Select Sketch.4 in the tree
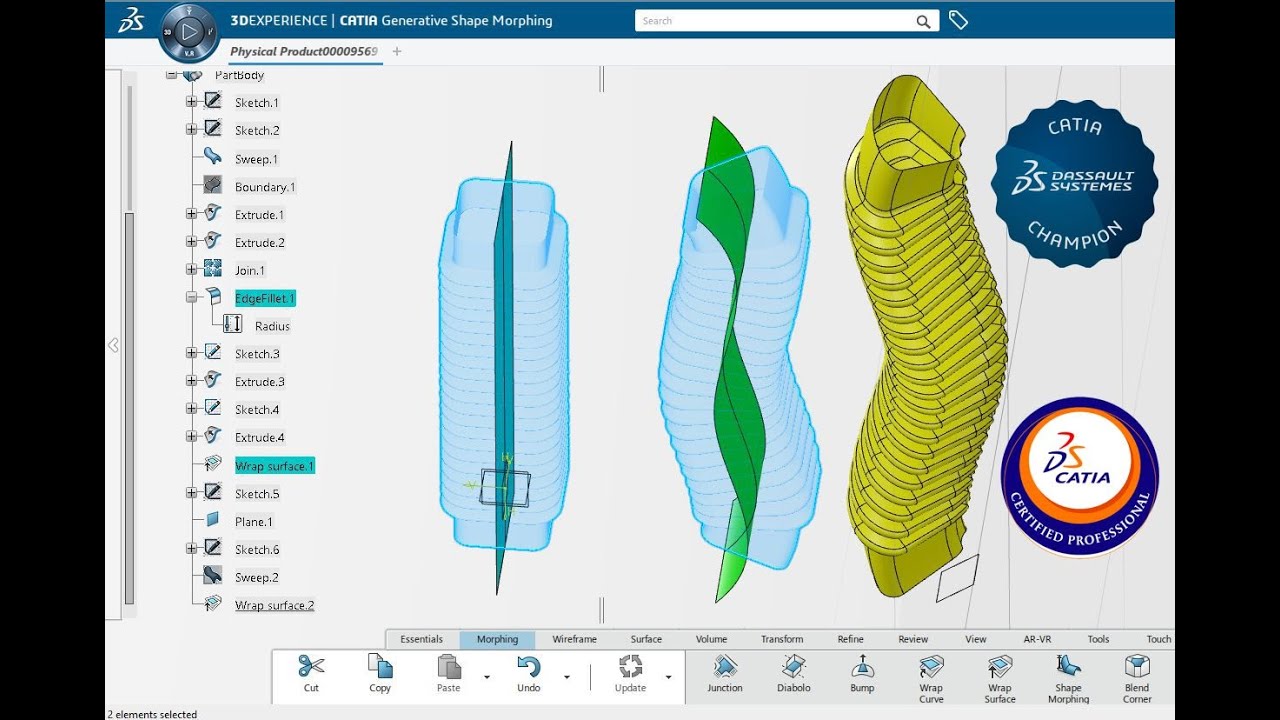This screenshot has width=1280, height=720. coord(257,410)
